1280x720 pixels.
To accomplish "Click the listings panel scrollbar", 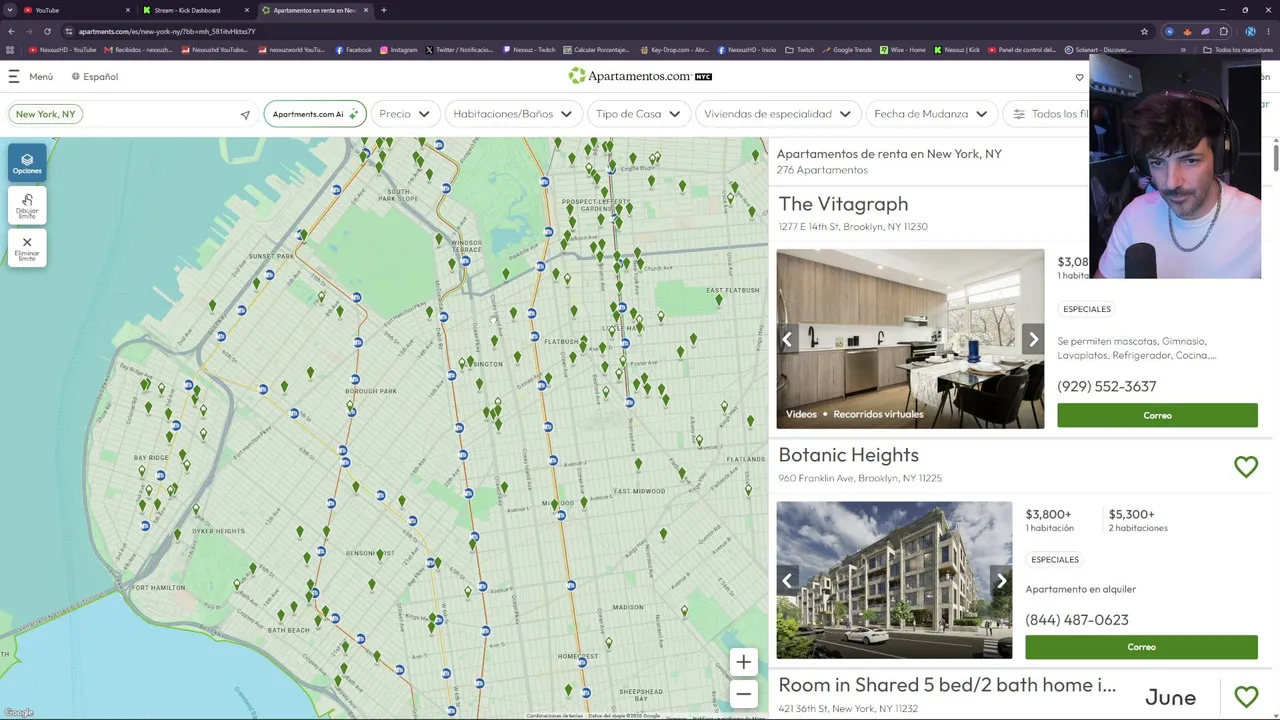I will 1275,158.
